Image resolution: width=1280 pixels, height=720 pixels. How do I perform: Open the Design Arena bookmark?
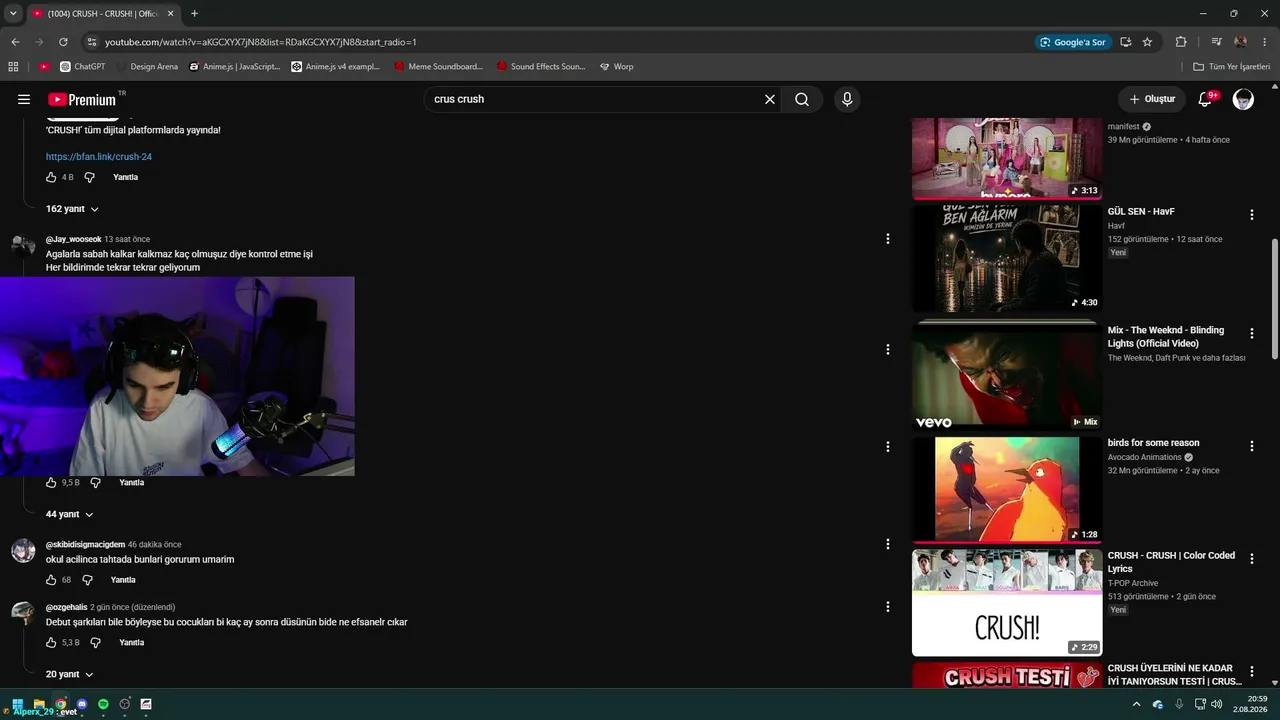tap(147, 67)
